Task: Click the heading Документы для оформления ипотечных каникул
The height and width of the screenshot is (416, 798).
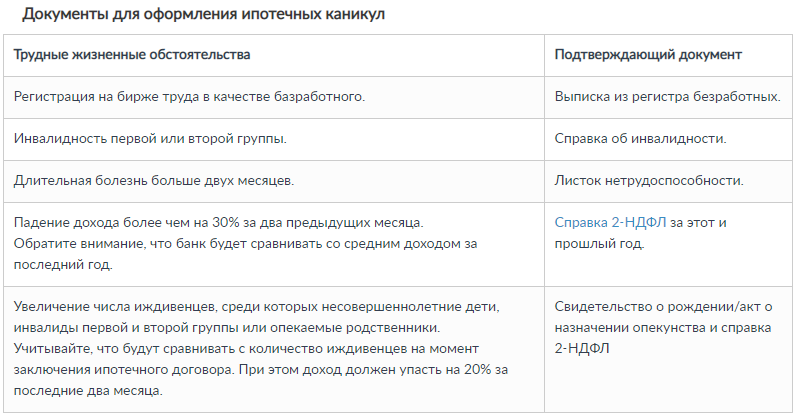Action: (x=203, y=14)
